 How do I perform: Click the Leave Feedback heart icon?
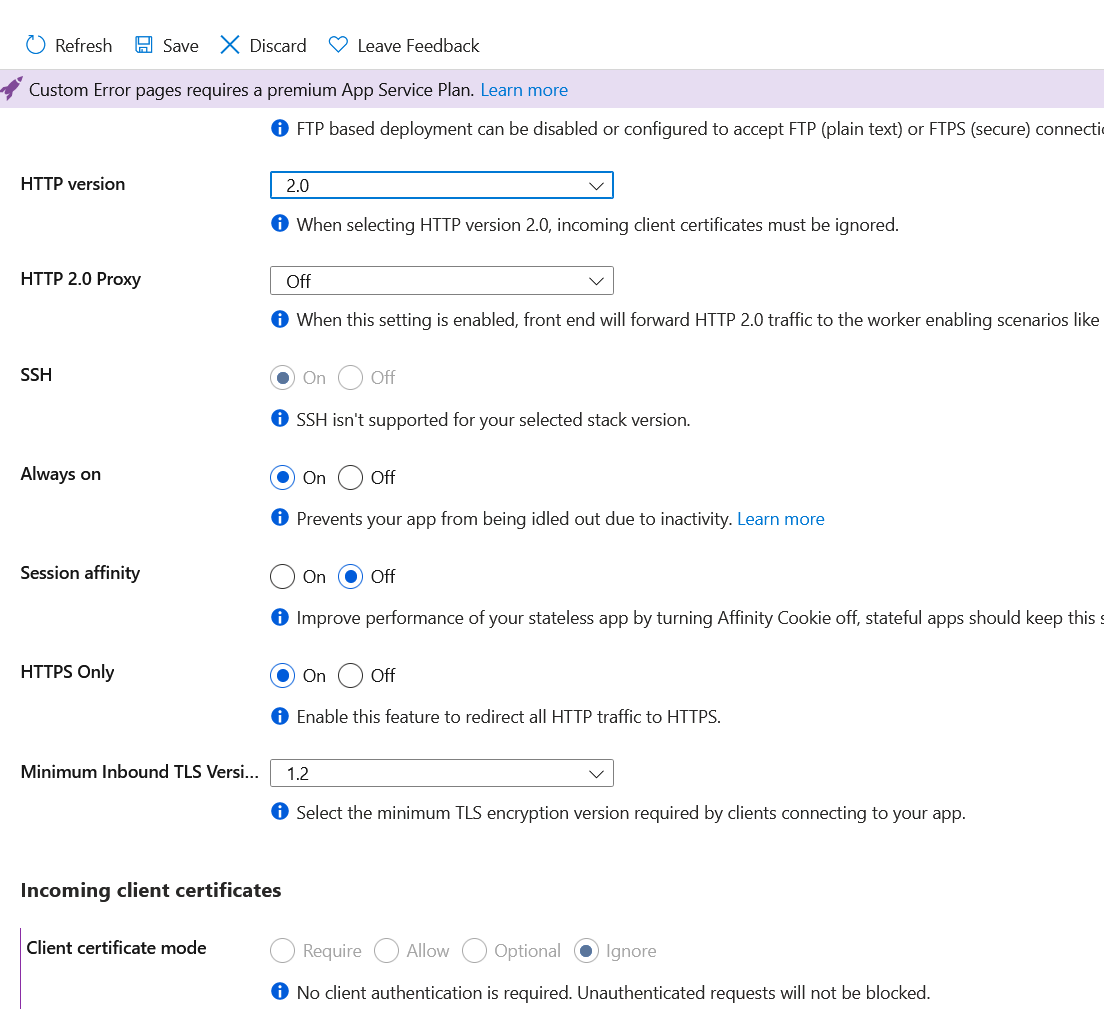[338, 45]
